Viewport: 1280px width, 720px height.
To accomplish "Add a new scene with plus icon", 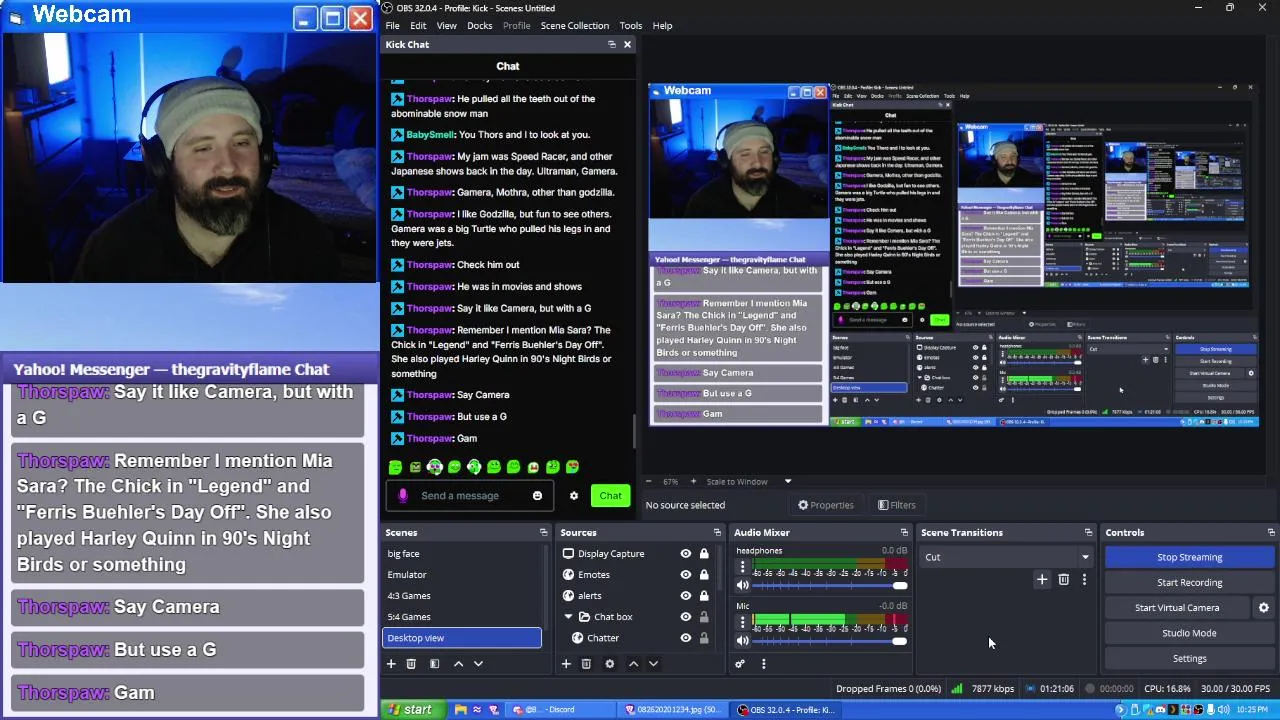I will (391, 664).
